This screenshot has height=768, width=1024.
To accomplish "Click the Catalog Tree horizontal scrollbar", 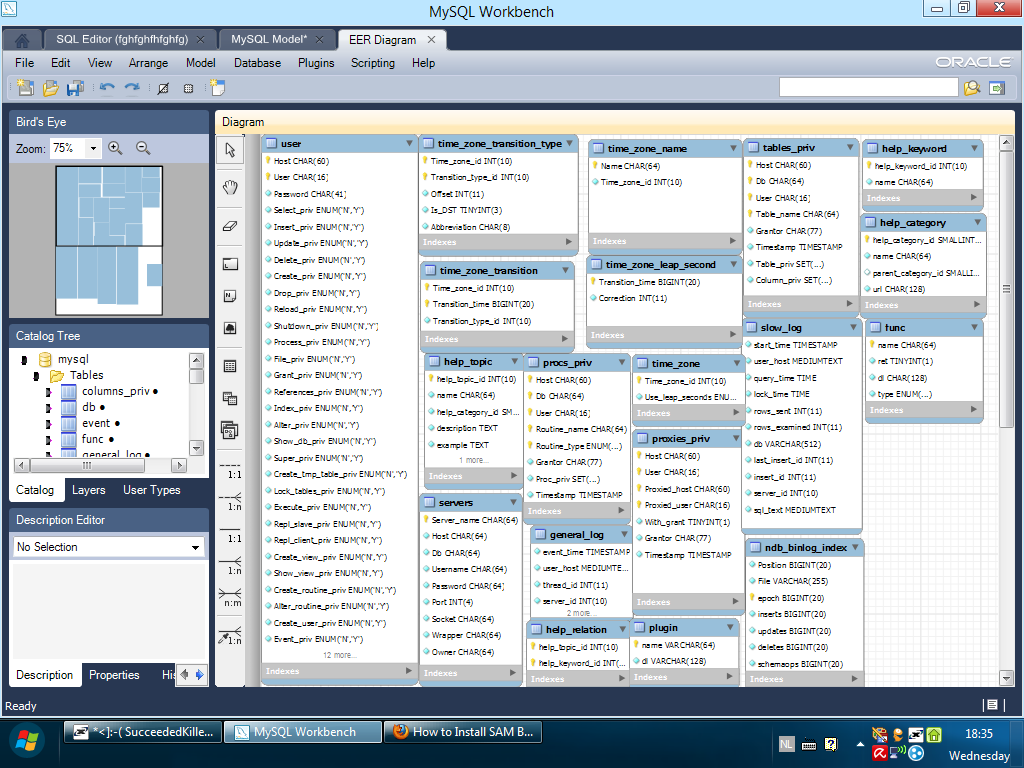I will pyautogui.click(x=100, y=465).
